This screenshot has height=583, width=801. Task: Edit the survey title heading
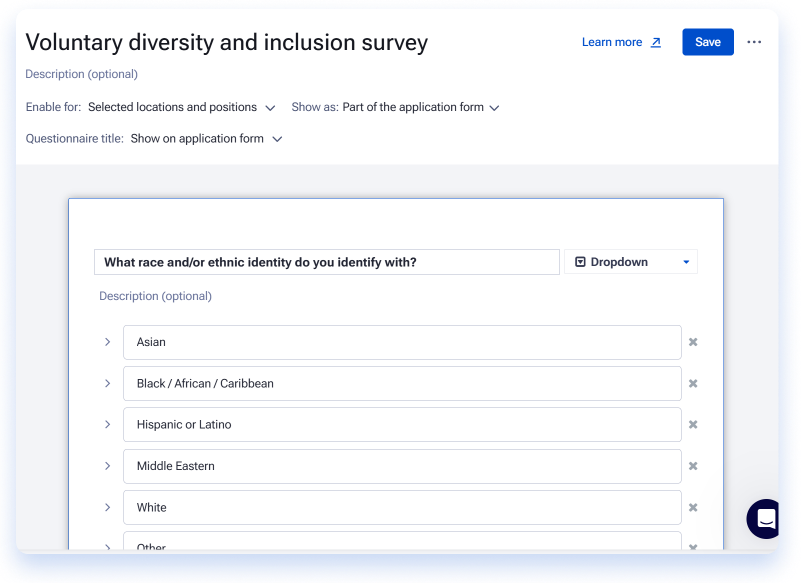pyautogui.click(x=227, y=42)
